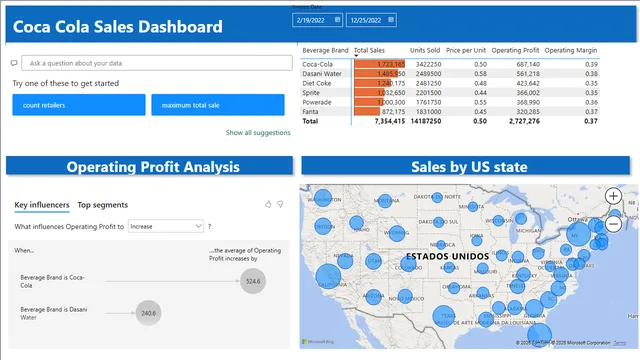
Task: Click the Utah sales bubble
Action: pos(373,261)
